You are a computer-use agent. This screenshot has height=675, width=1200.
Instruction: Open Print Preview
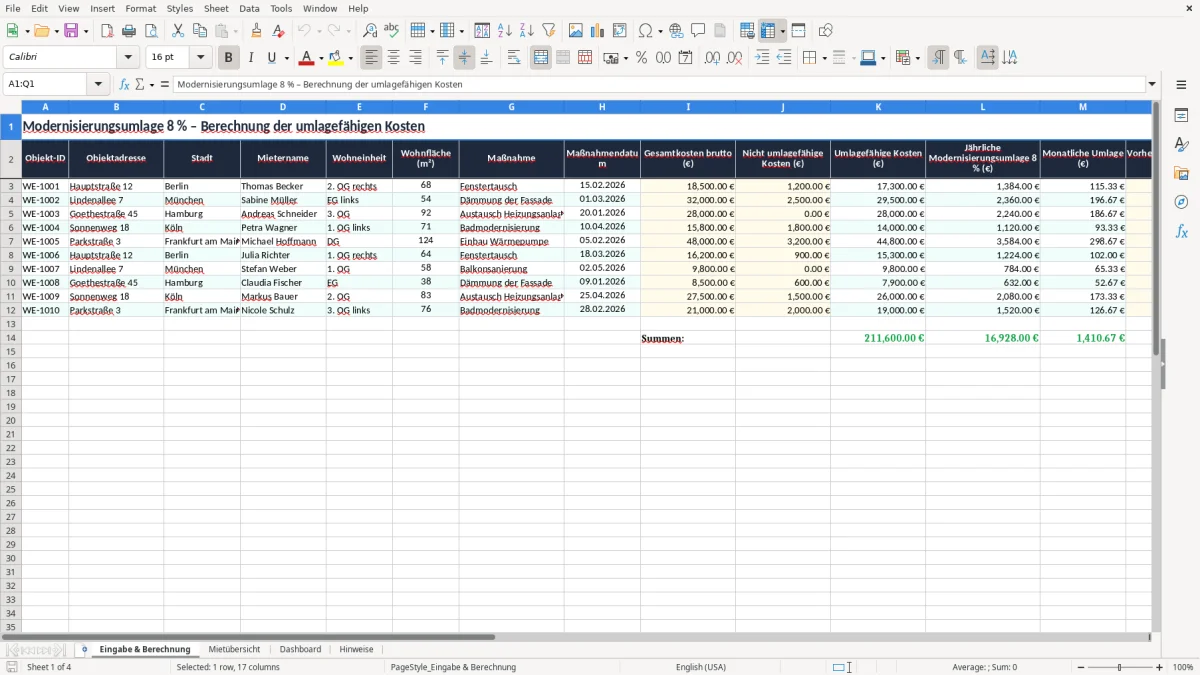tap(151, 31)
